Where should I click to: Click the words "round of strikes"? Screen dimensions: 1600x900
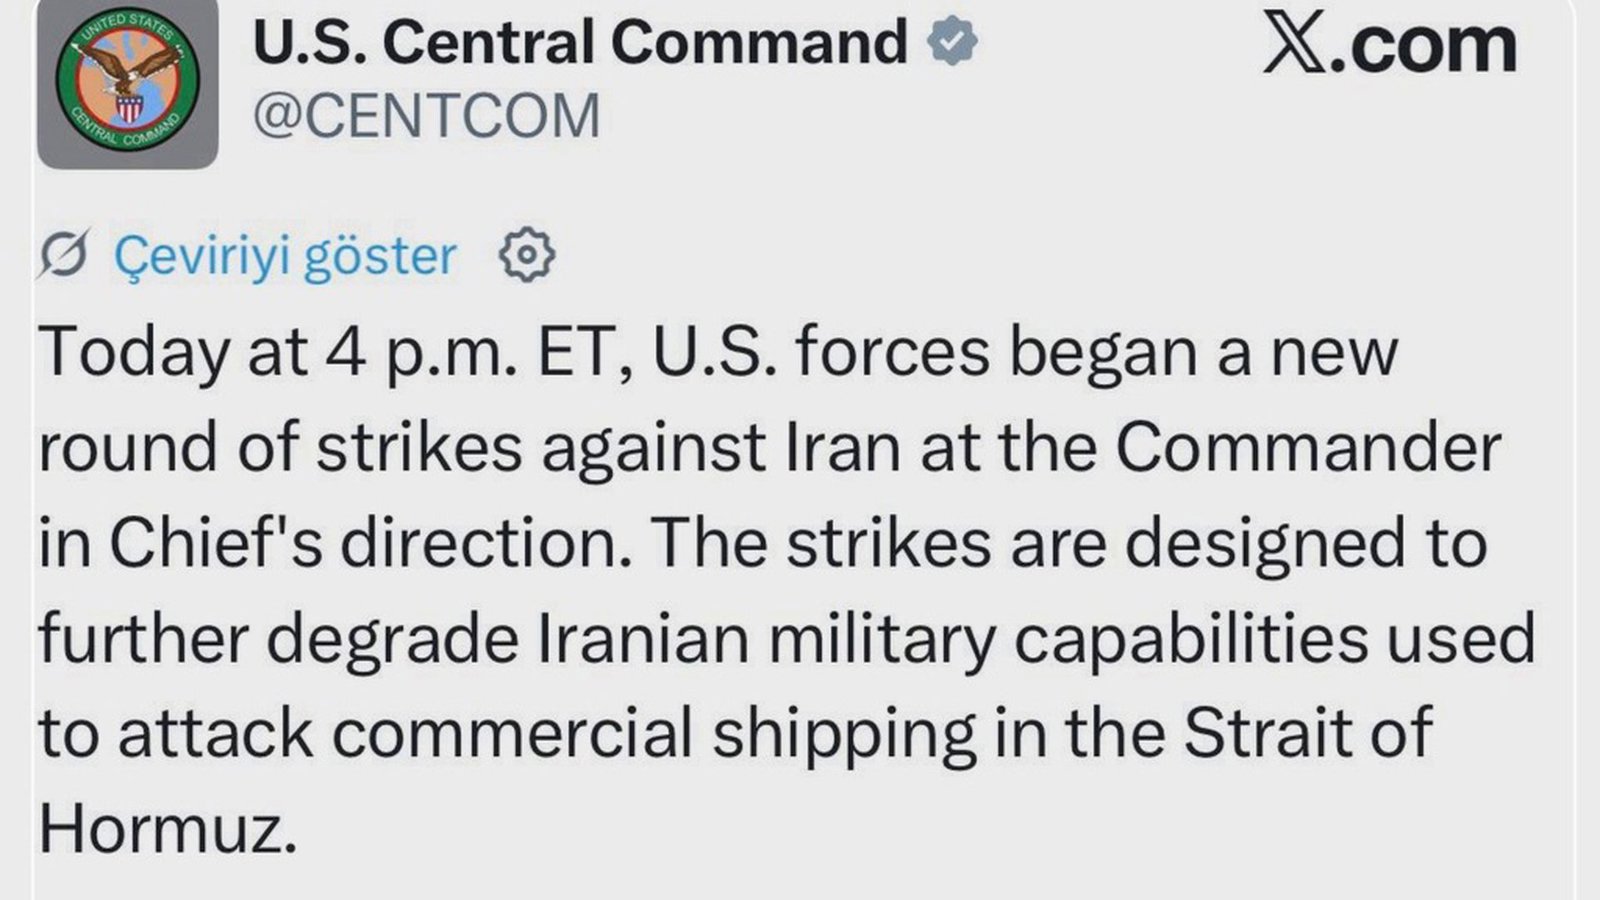click(280, 448)
